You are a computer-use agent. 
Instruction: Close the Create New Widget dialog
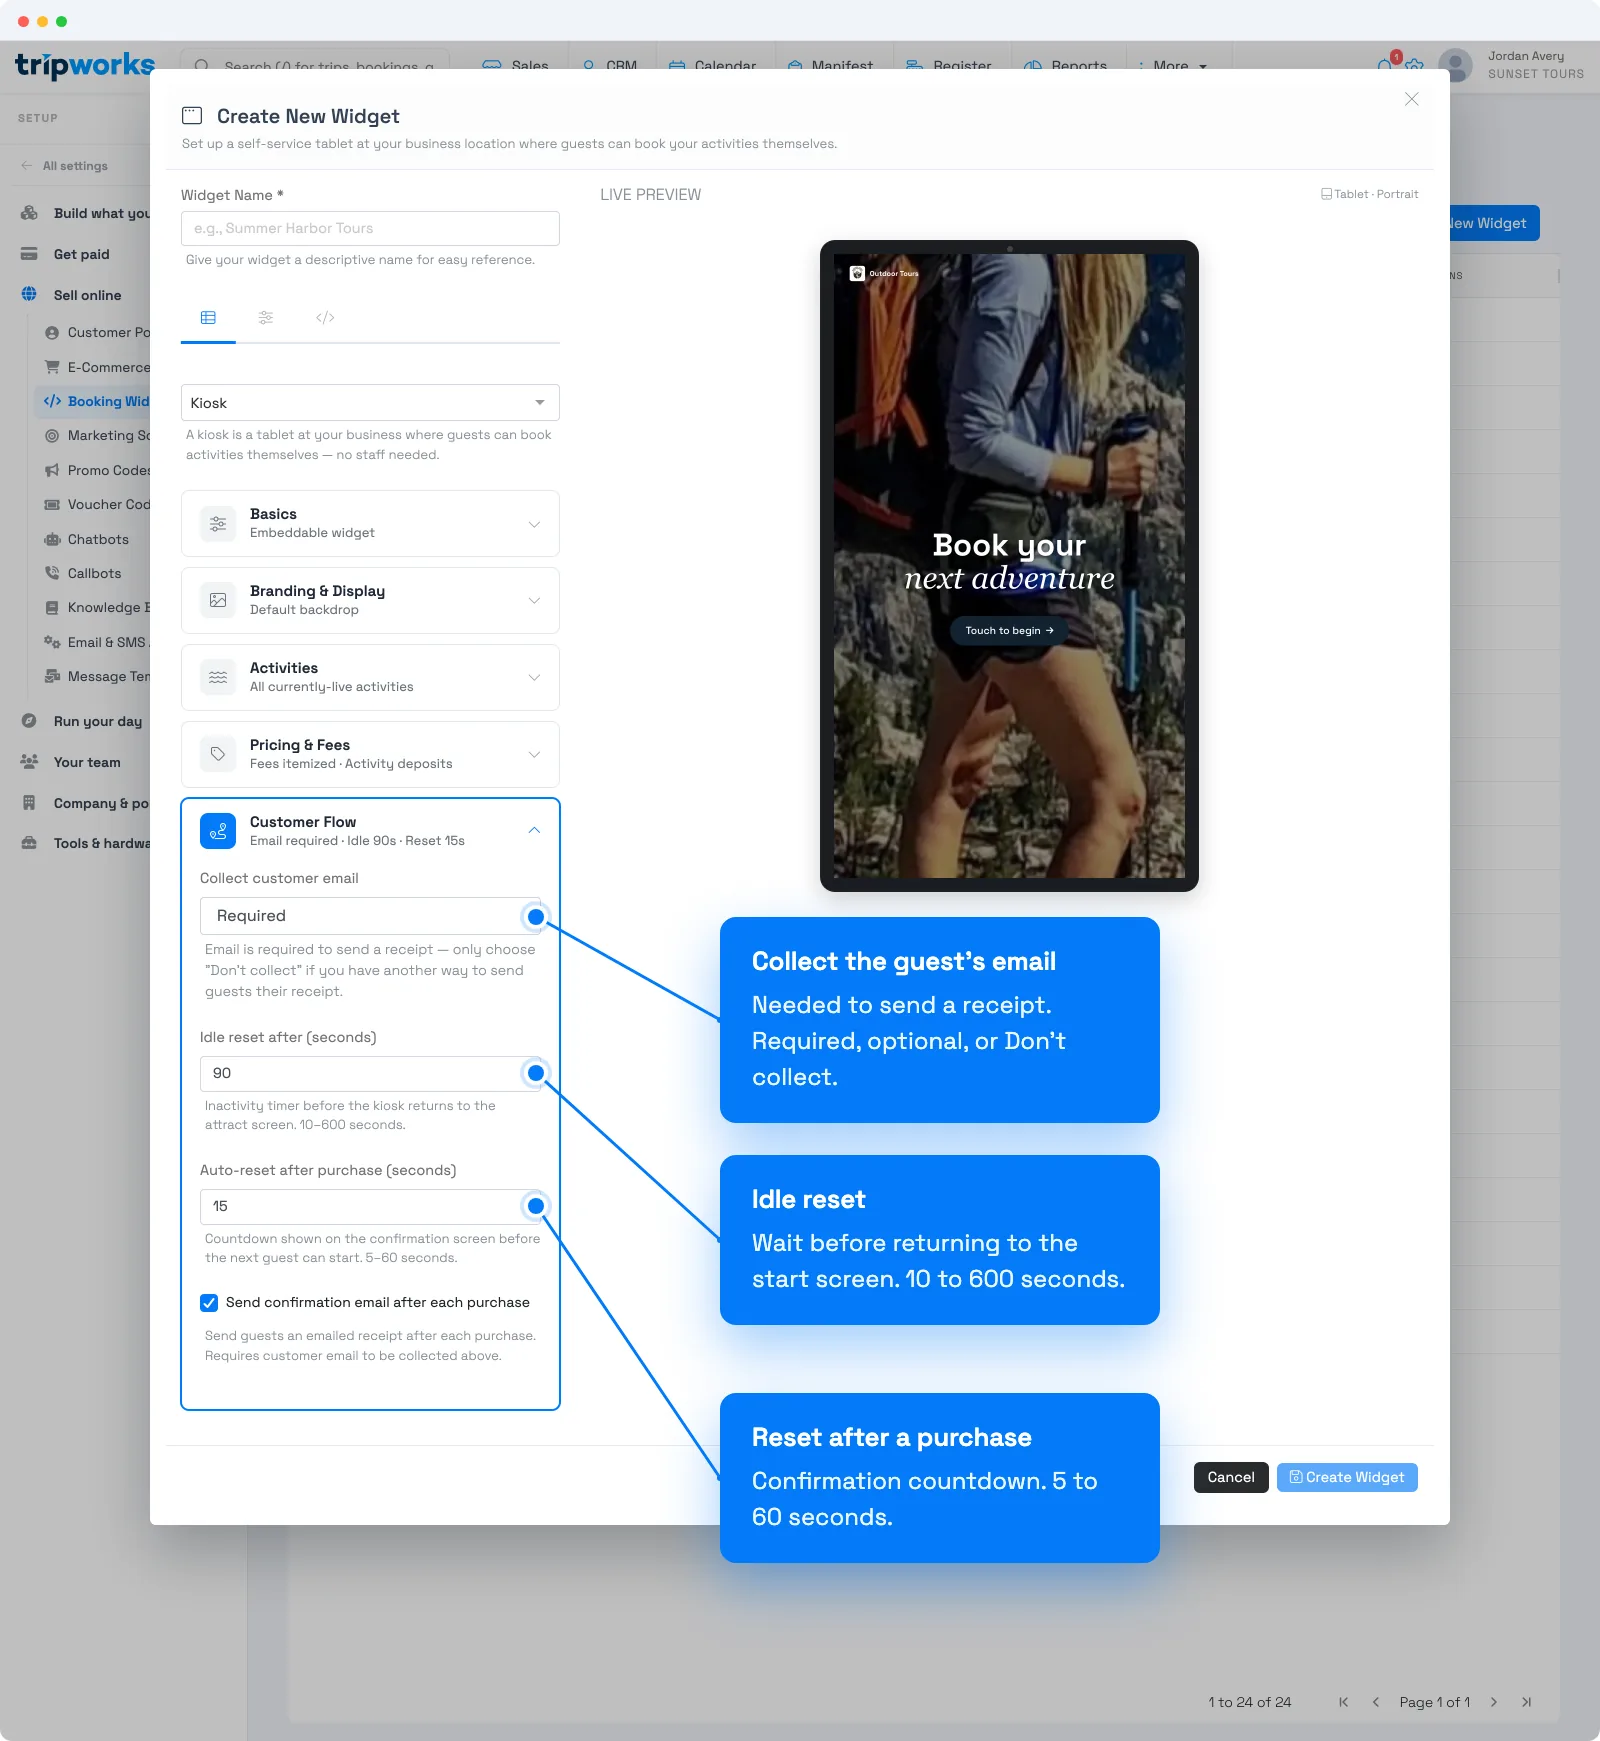click(x=1411, y=99)
